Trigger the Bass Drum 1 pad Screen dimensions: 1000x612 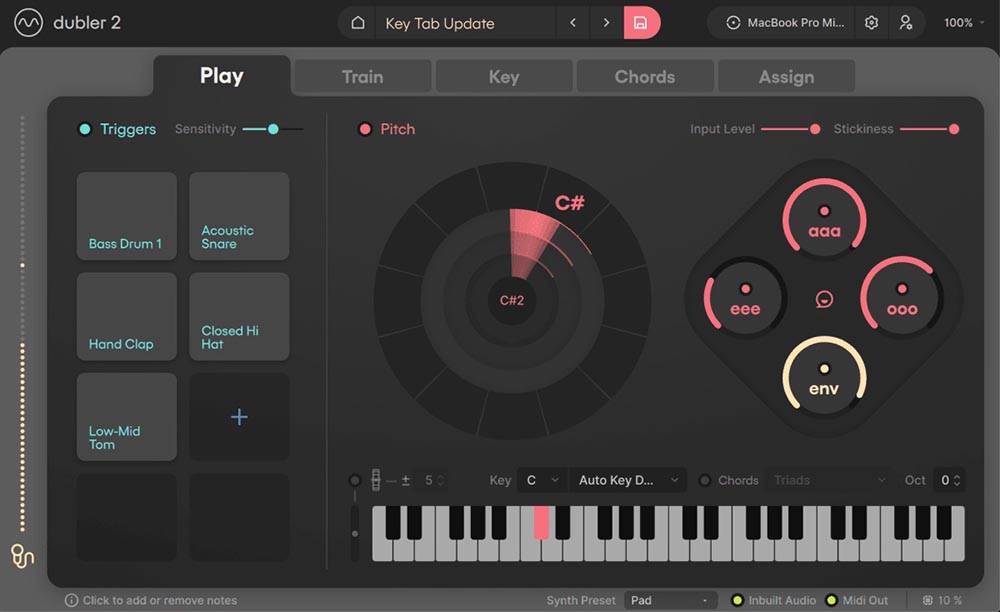127,217
